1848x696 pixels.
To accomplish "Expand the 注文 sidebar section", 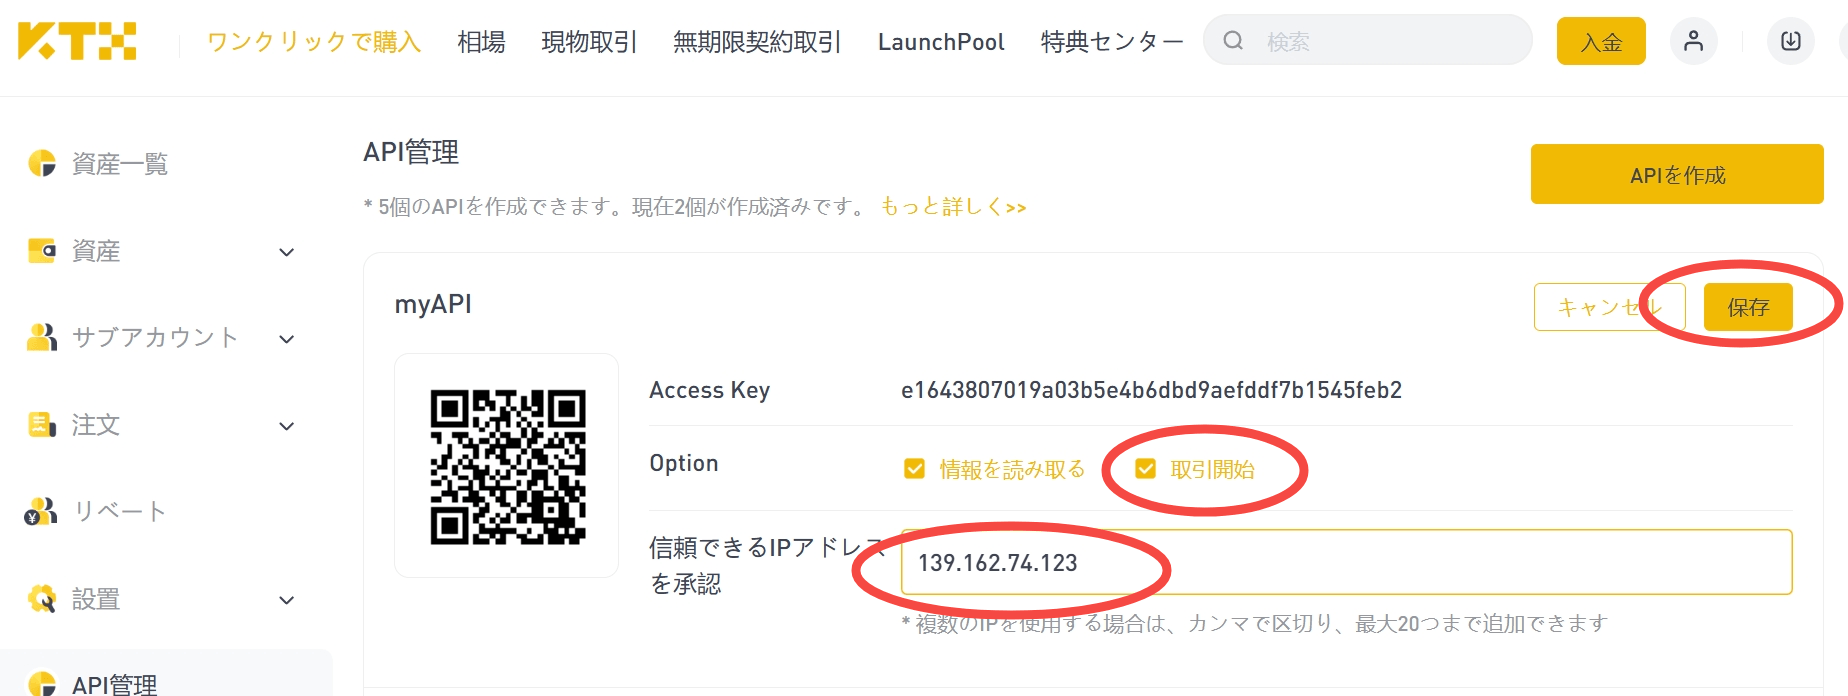I will (287, 426).
